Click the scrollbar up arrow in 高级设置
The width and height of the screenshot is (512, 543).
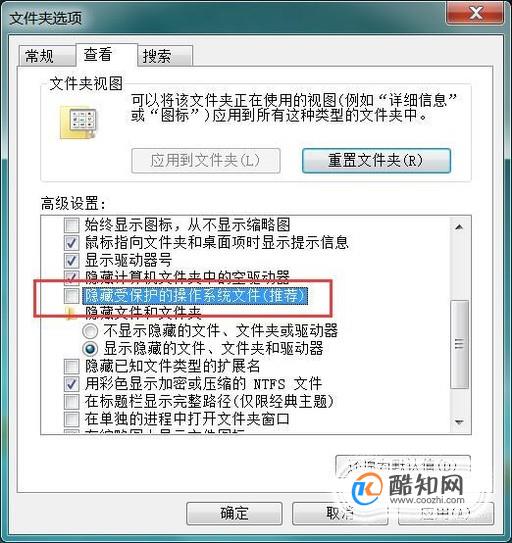[x=459, y=227]
